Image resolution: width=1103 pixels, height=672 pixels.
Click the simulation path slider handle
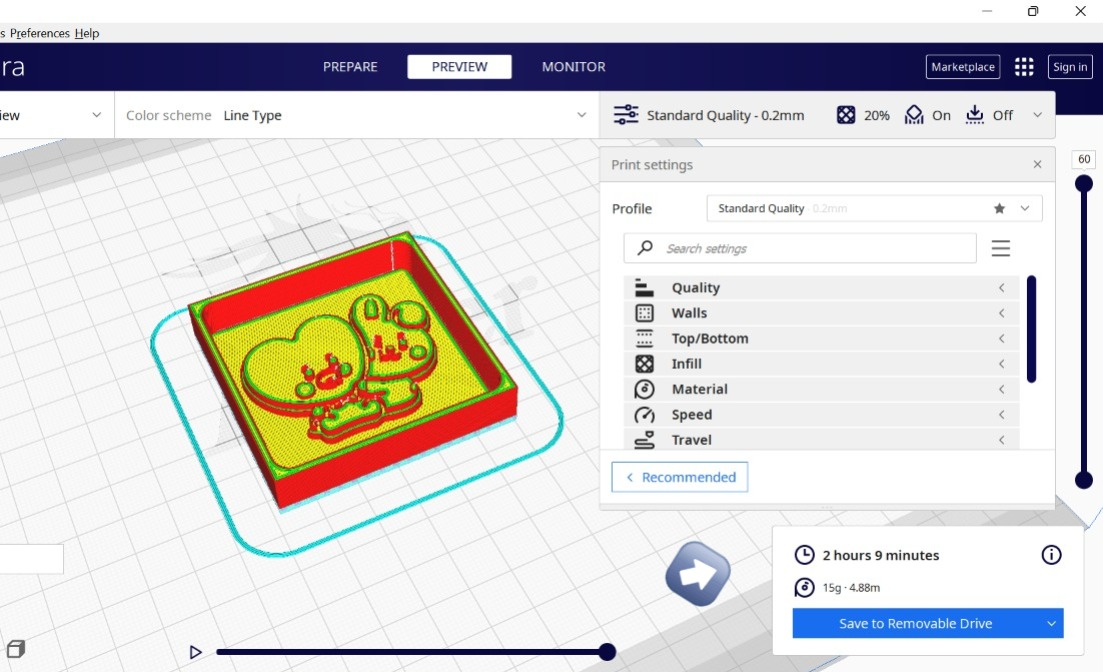[x=607, y=652]
